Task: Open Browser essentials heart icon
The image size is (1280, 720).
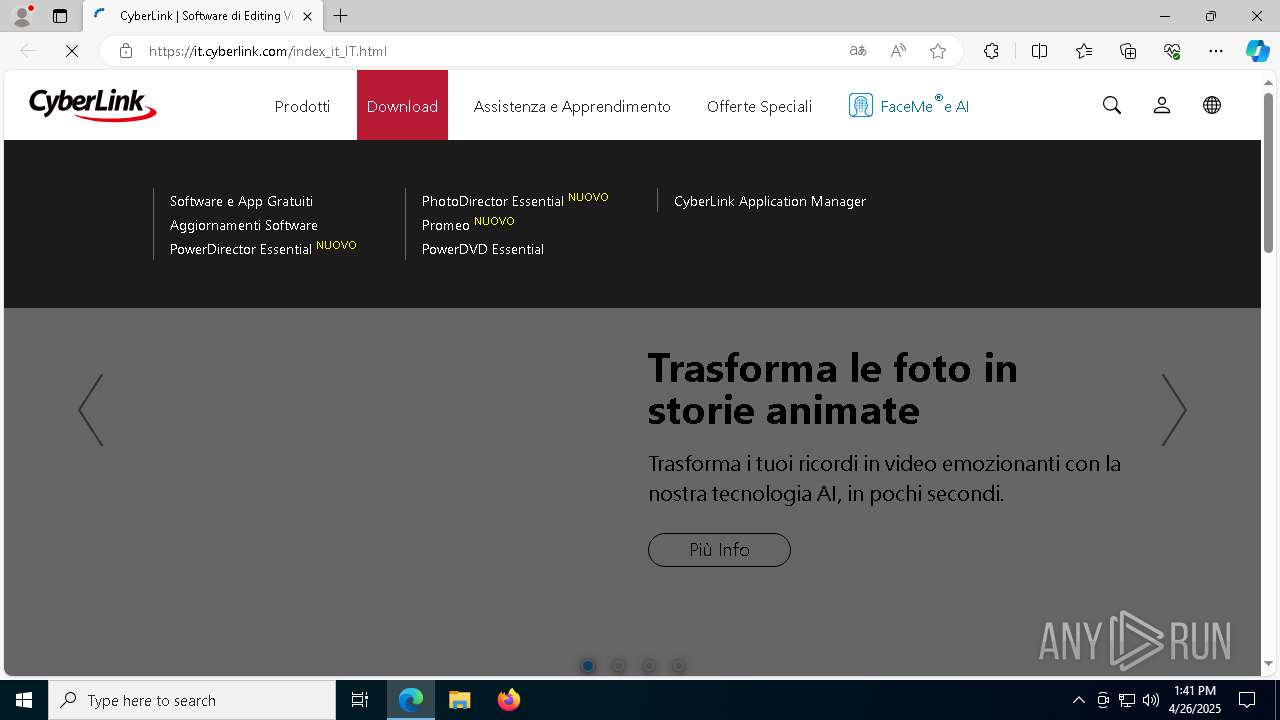Action: pyautogui.click(x=1172, y=51)
